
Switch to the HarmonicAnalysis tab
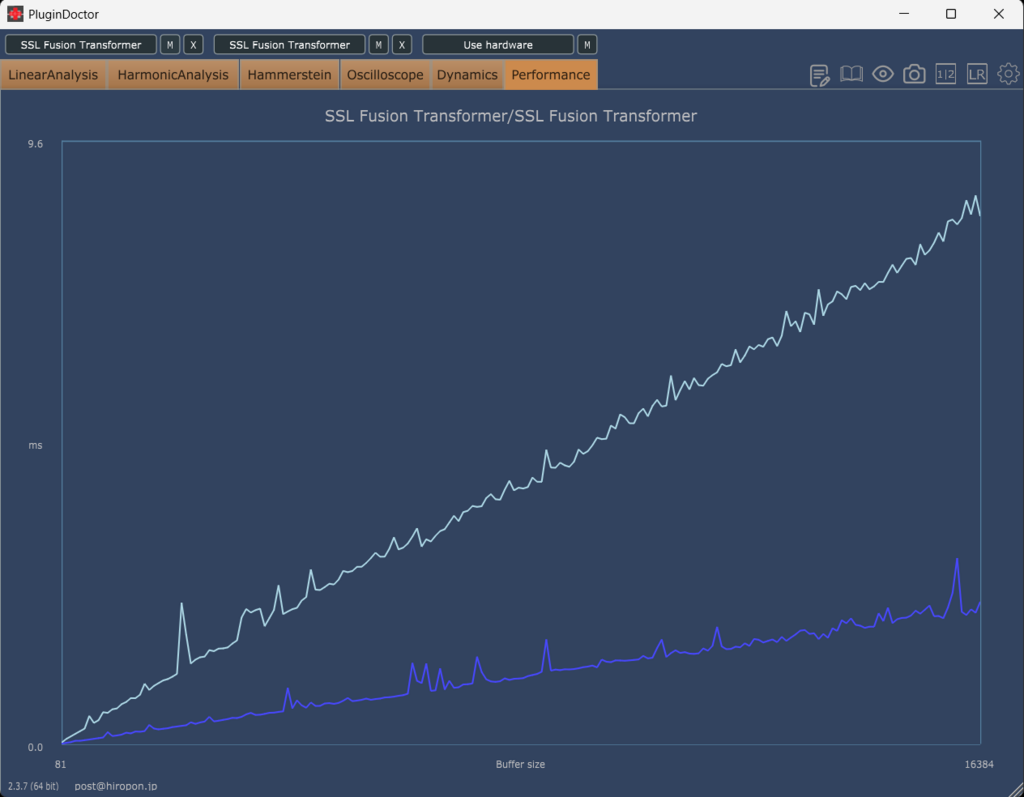tap(173, 74)
